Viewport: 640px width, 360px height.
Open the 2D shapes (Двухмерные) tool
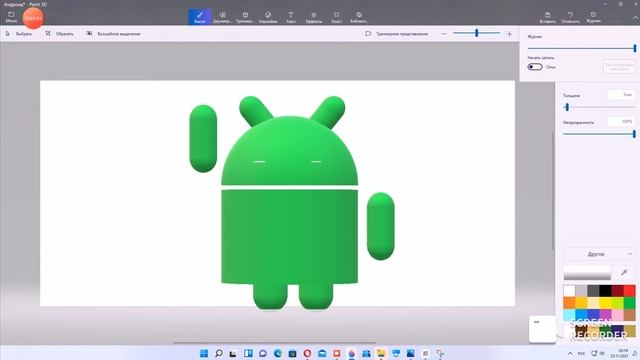coord(222,17)
